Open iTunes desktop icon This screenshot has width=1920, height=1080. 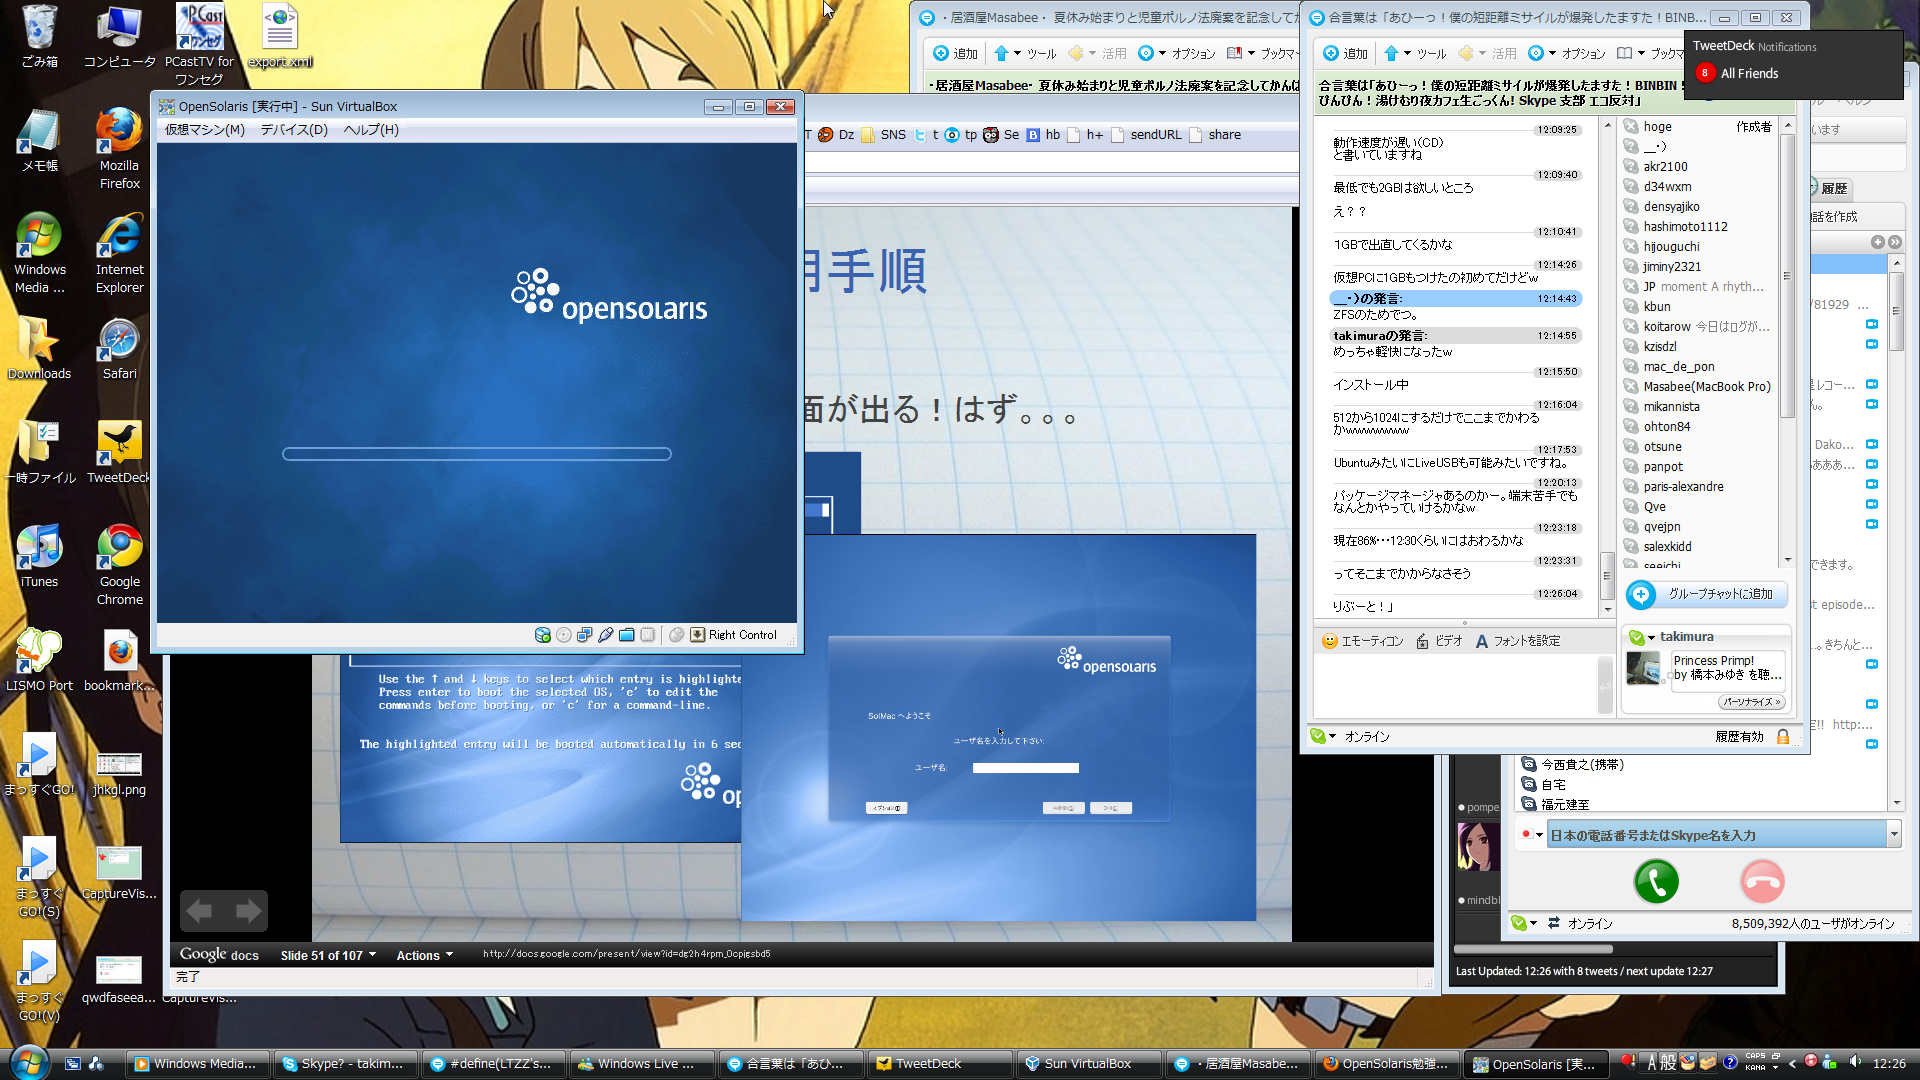[x=39, y=556]
